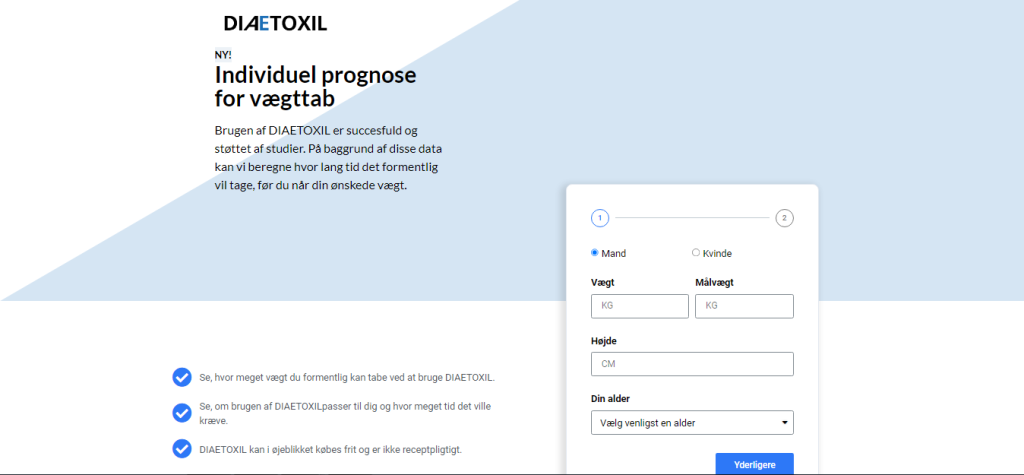
Task: Click the Målvægt KG input field
Action: coord(744,306)
